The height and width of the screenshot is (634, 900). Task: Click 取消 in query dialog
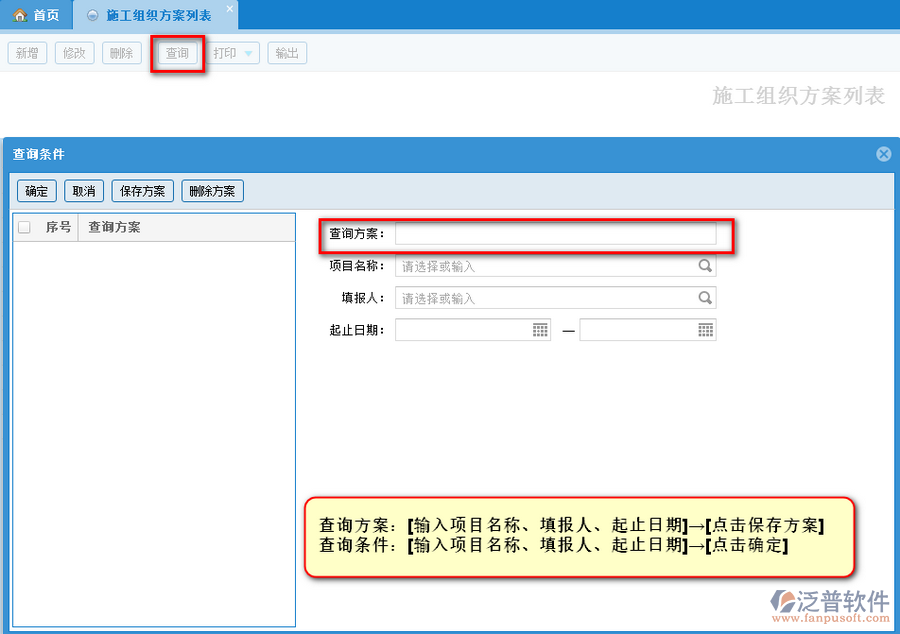[84, 191]
